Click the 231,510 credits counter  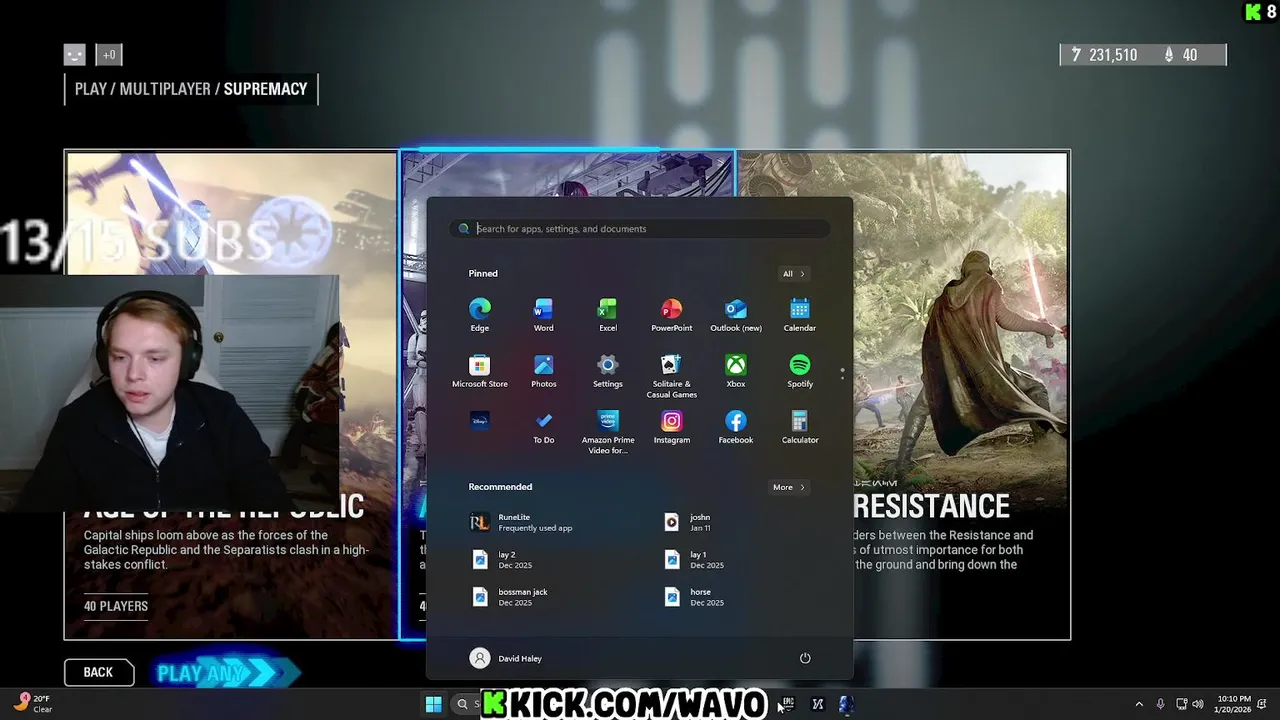[1104, 55]
